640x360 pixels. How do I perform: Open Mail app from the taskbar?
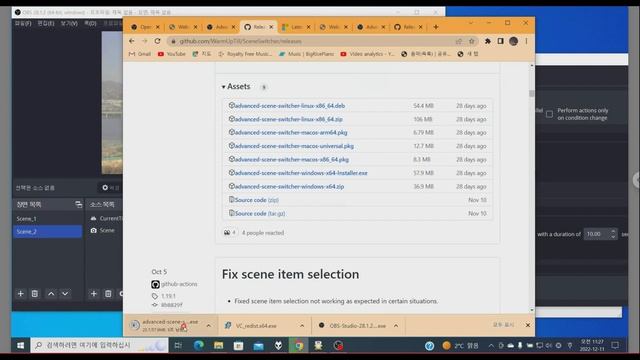(258, 345)
